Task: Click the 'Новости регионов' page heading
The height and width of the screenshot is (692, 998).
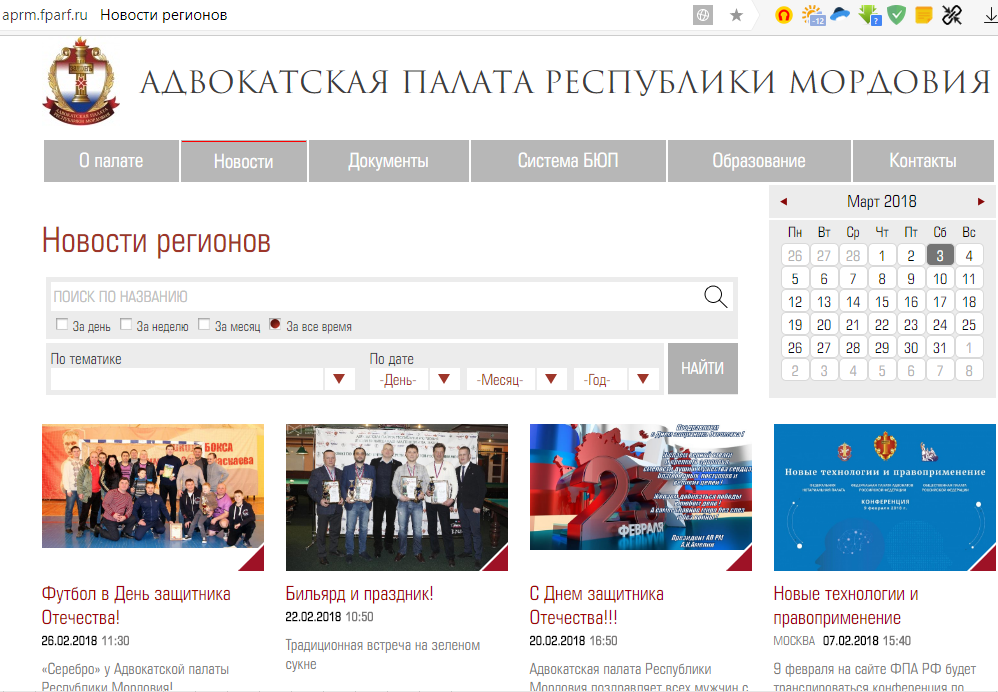Action: [156, 241]
